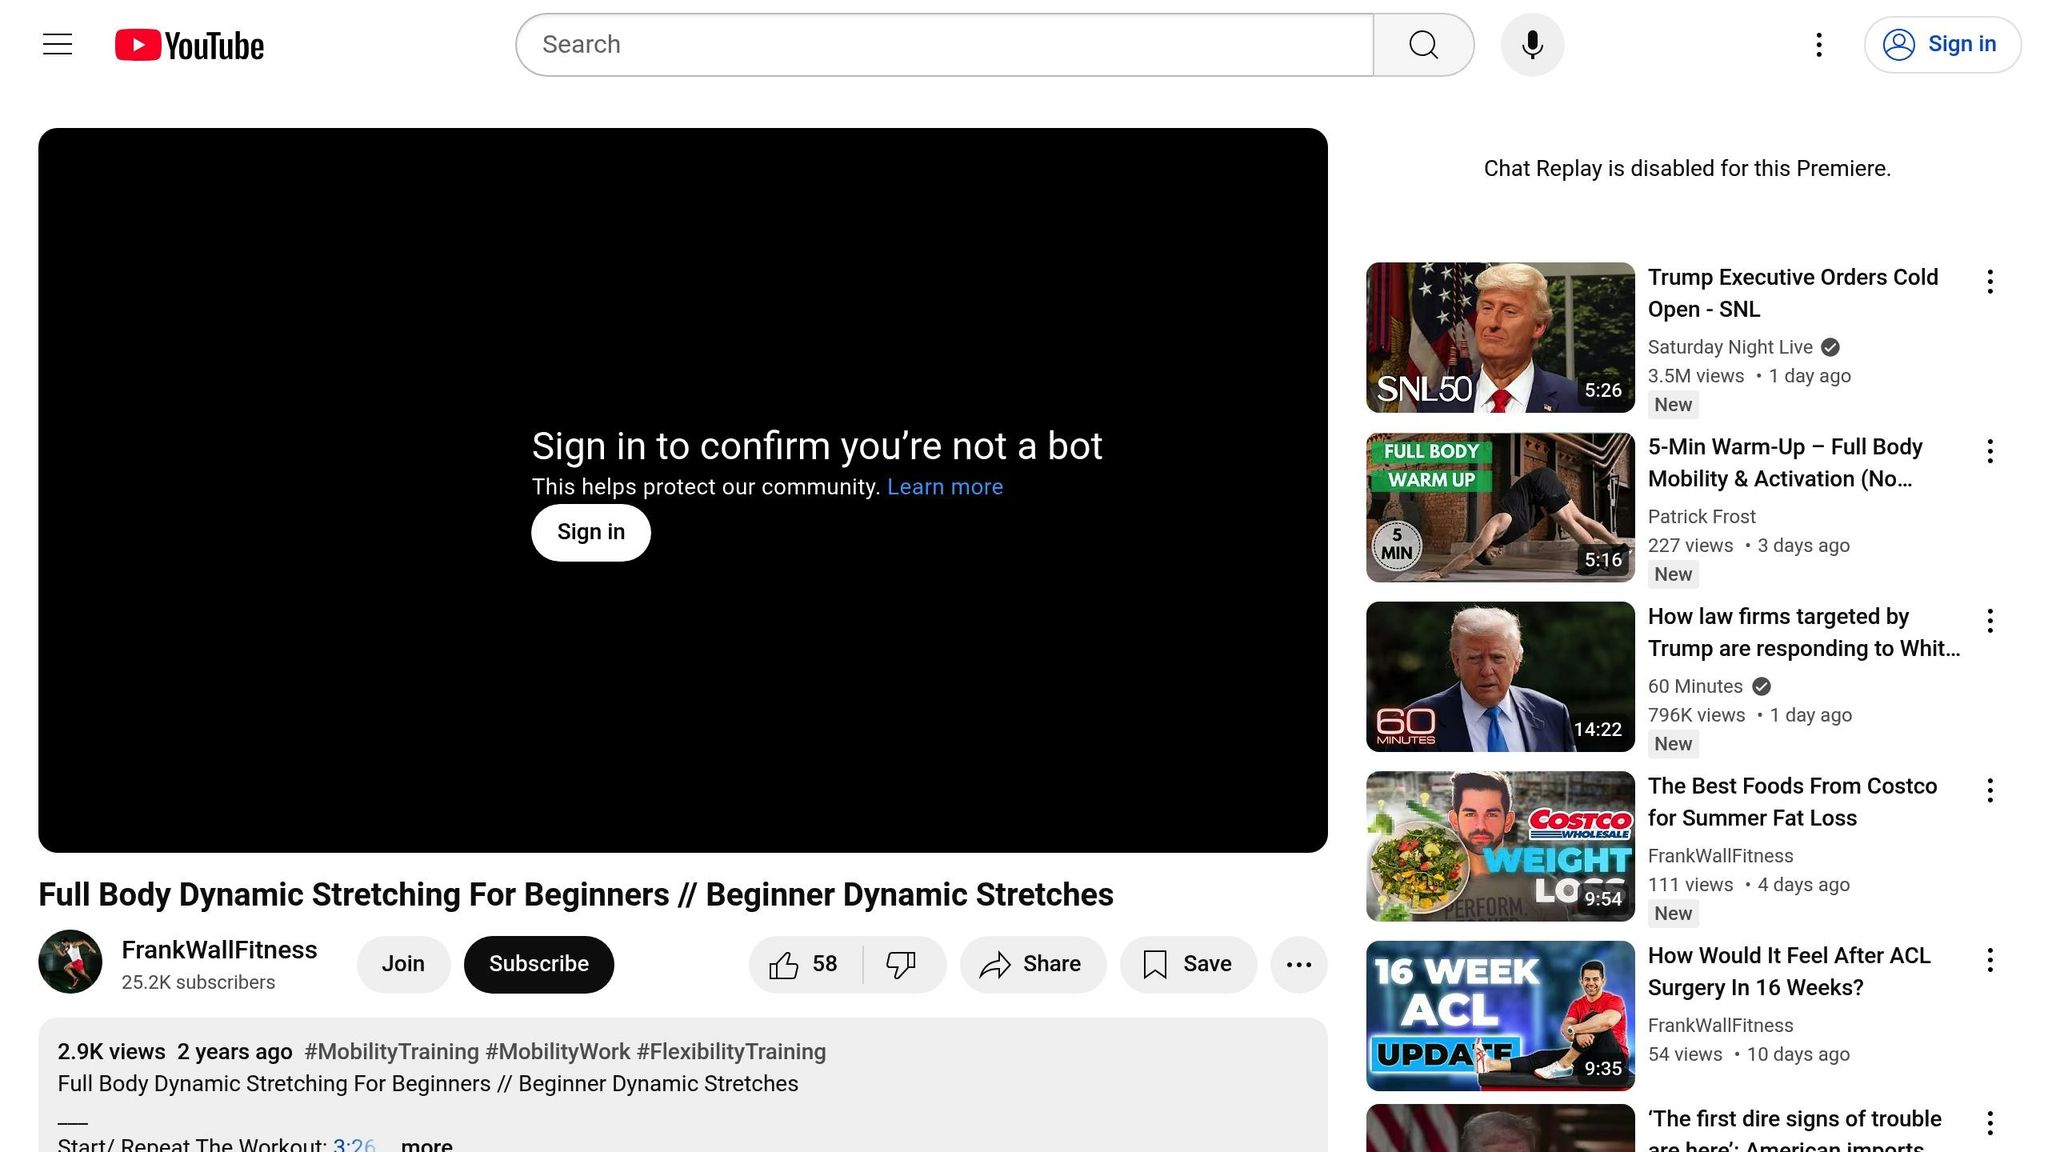Focus the Search input field
Screen dimensions: 2048x1152
pyautogui.click(x=945, y=44)
